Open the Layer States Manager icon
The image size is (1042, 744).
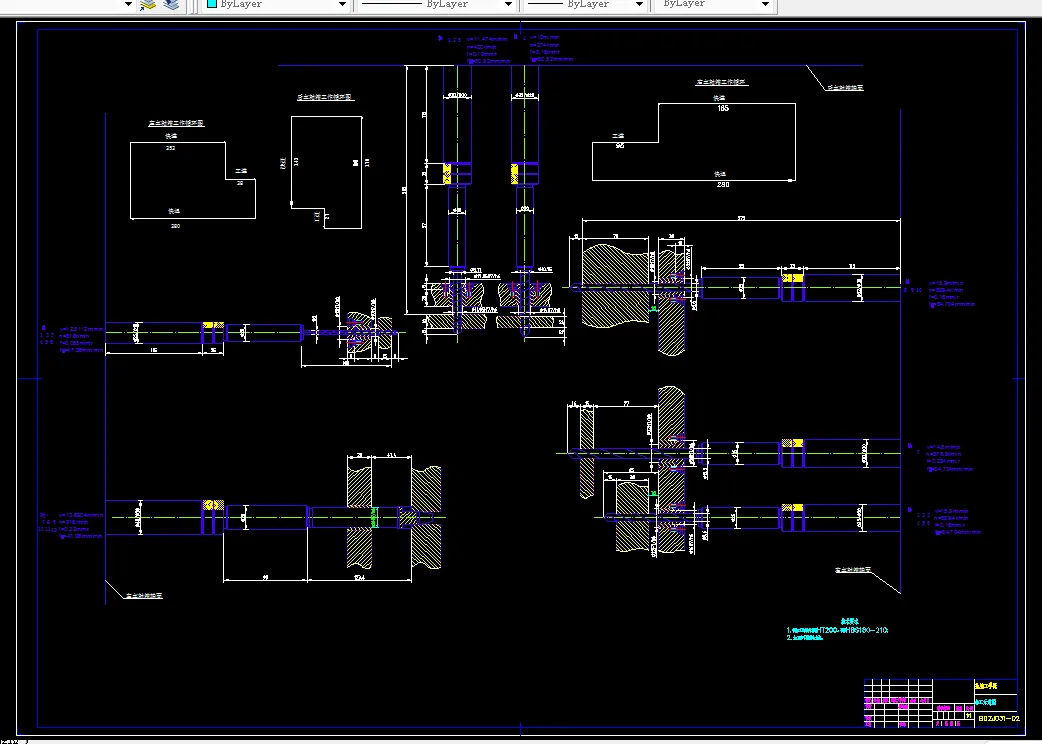point(171,5)
